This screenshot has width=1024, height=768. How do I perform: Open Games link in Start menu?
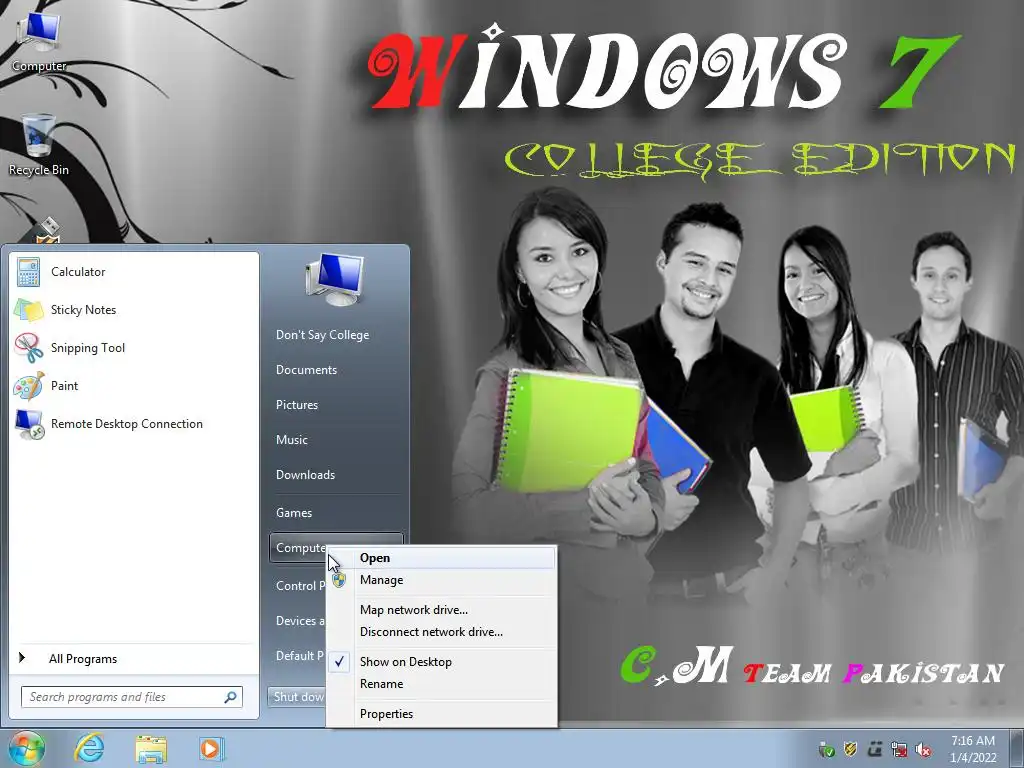pos(294,513)
